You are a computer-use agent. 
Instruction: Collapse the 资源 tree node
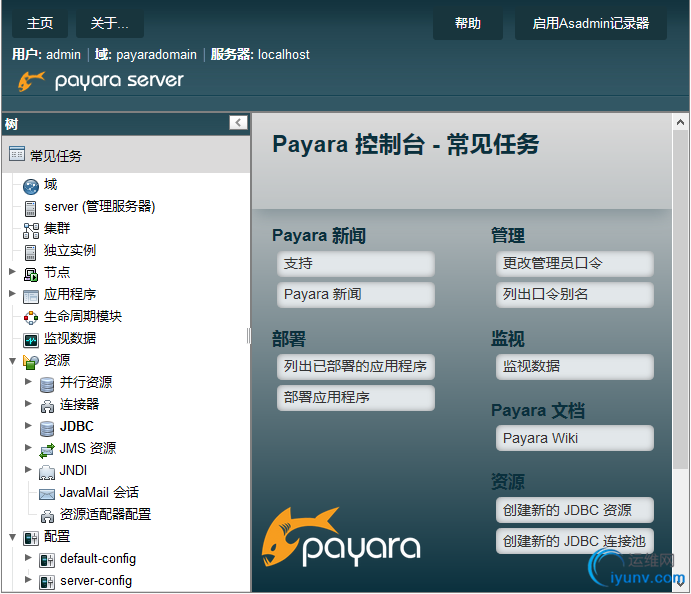click(12, 361)
